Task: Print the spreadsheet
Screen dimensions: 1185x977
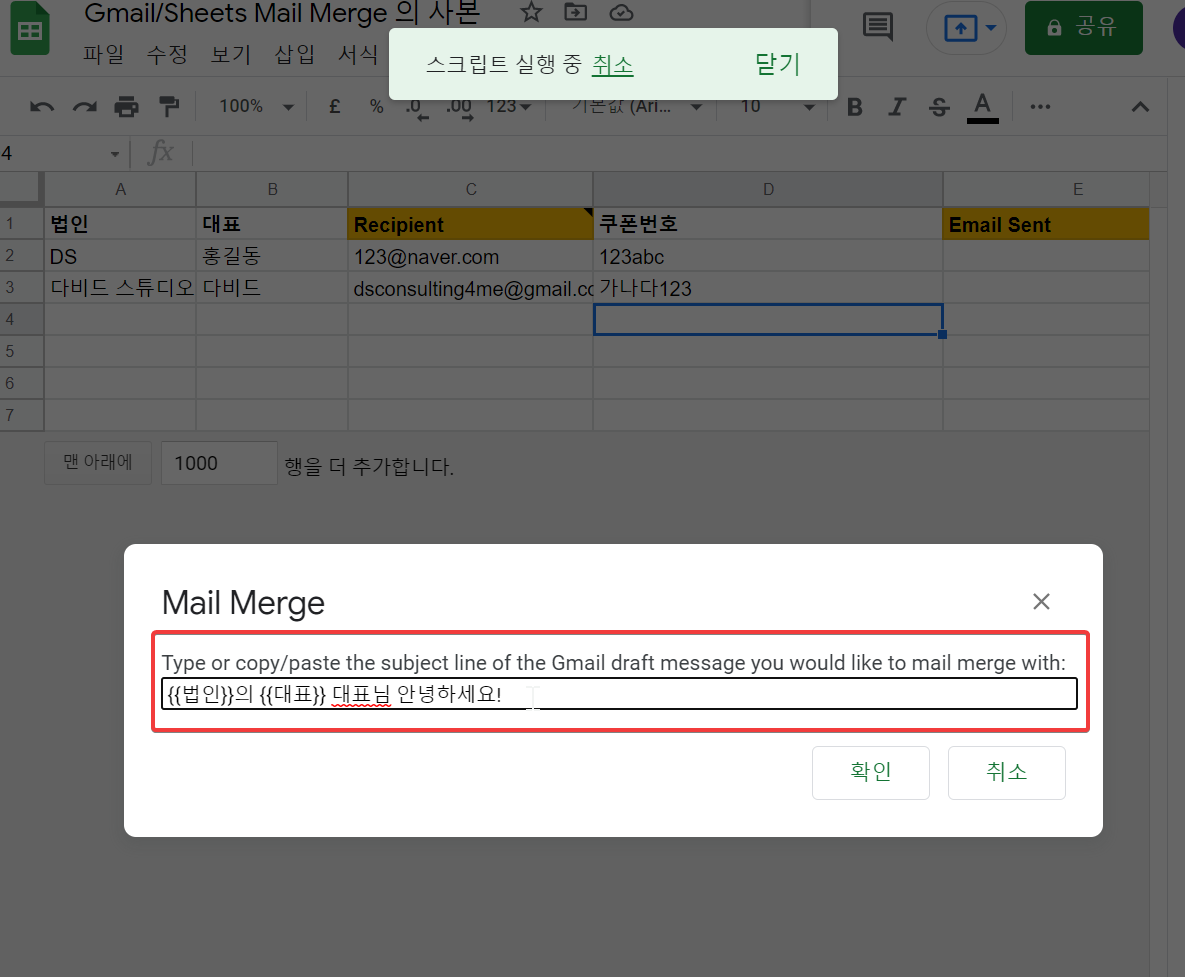Action: 126,107
